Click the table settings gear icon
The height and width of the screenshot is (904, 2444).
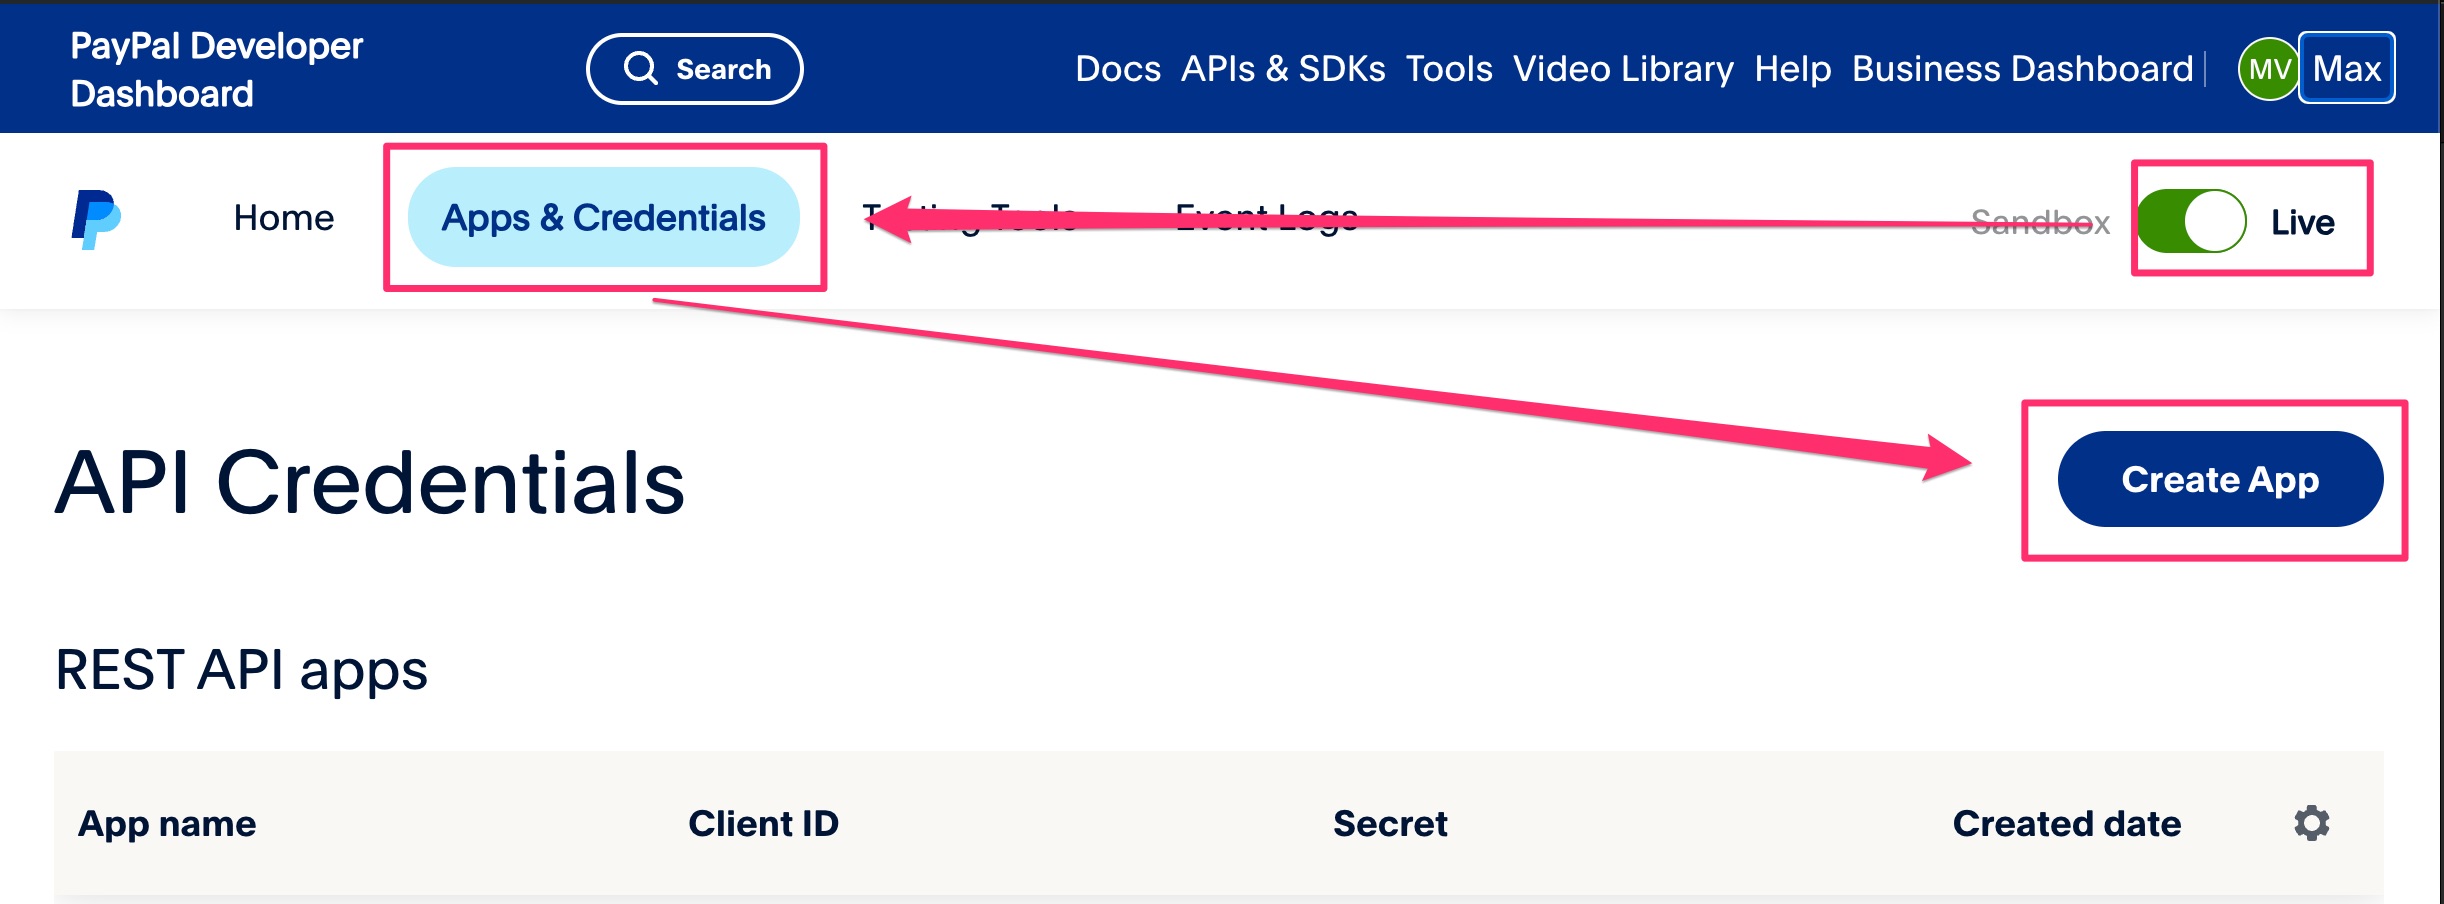pos(2311,823)
